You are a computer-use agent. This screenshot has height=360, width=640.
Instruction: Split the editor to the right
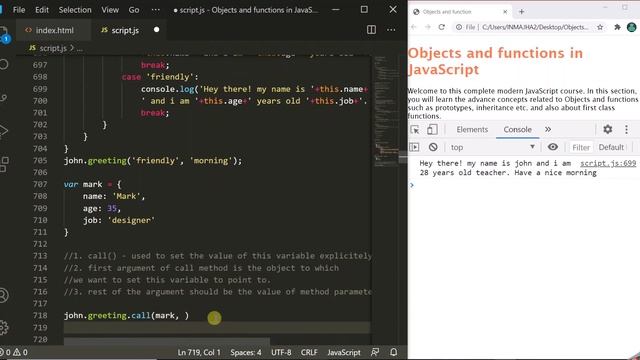point(371,30)
